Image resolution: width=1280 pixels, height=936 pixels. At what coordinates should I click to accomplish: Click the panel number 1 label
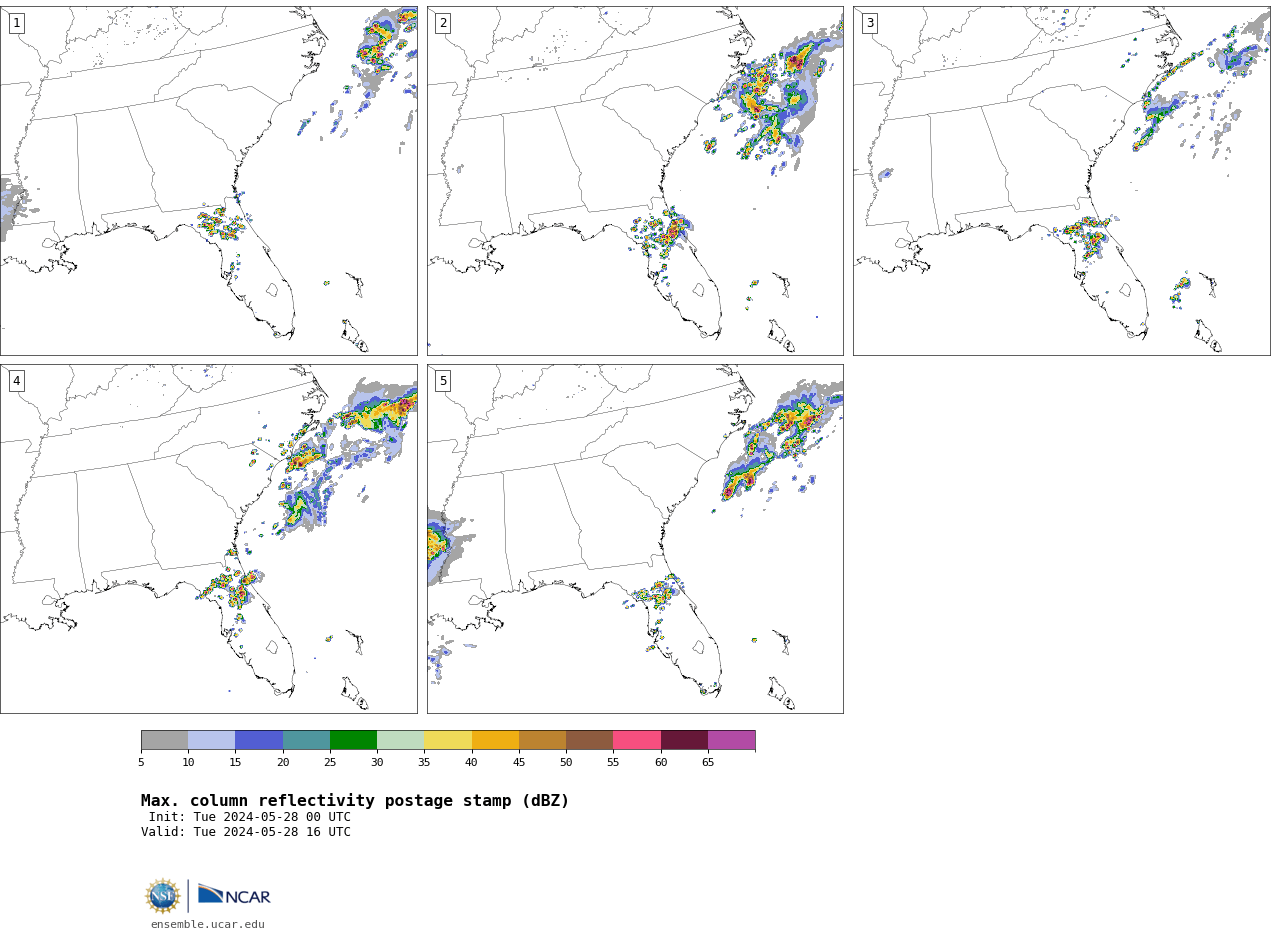(x=16, y=23)
